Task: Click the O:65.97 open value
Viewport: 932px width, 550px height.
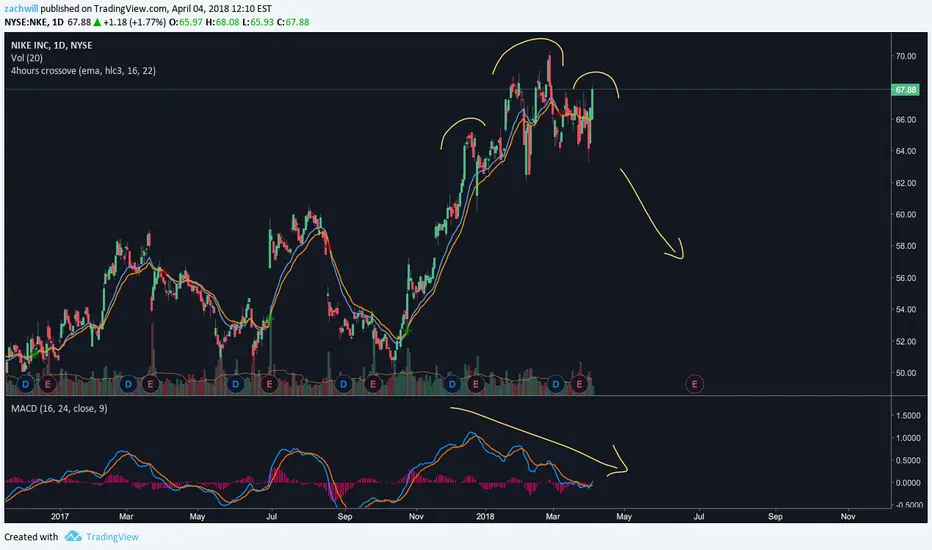Action: pyautogui.click(x=186, y=22)
